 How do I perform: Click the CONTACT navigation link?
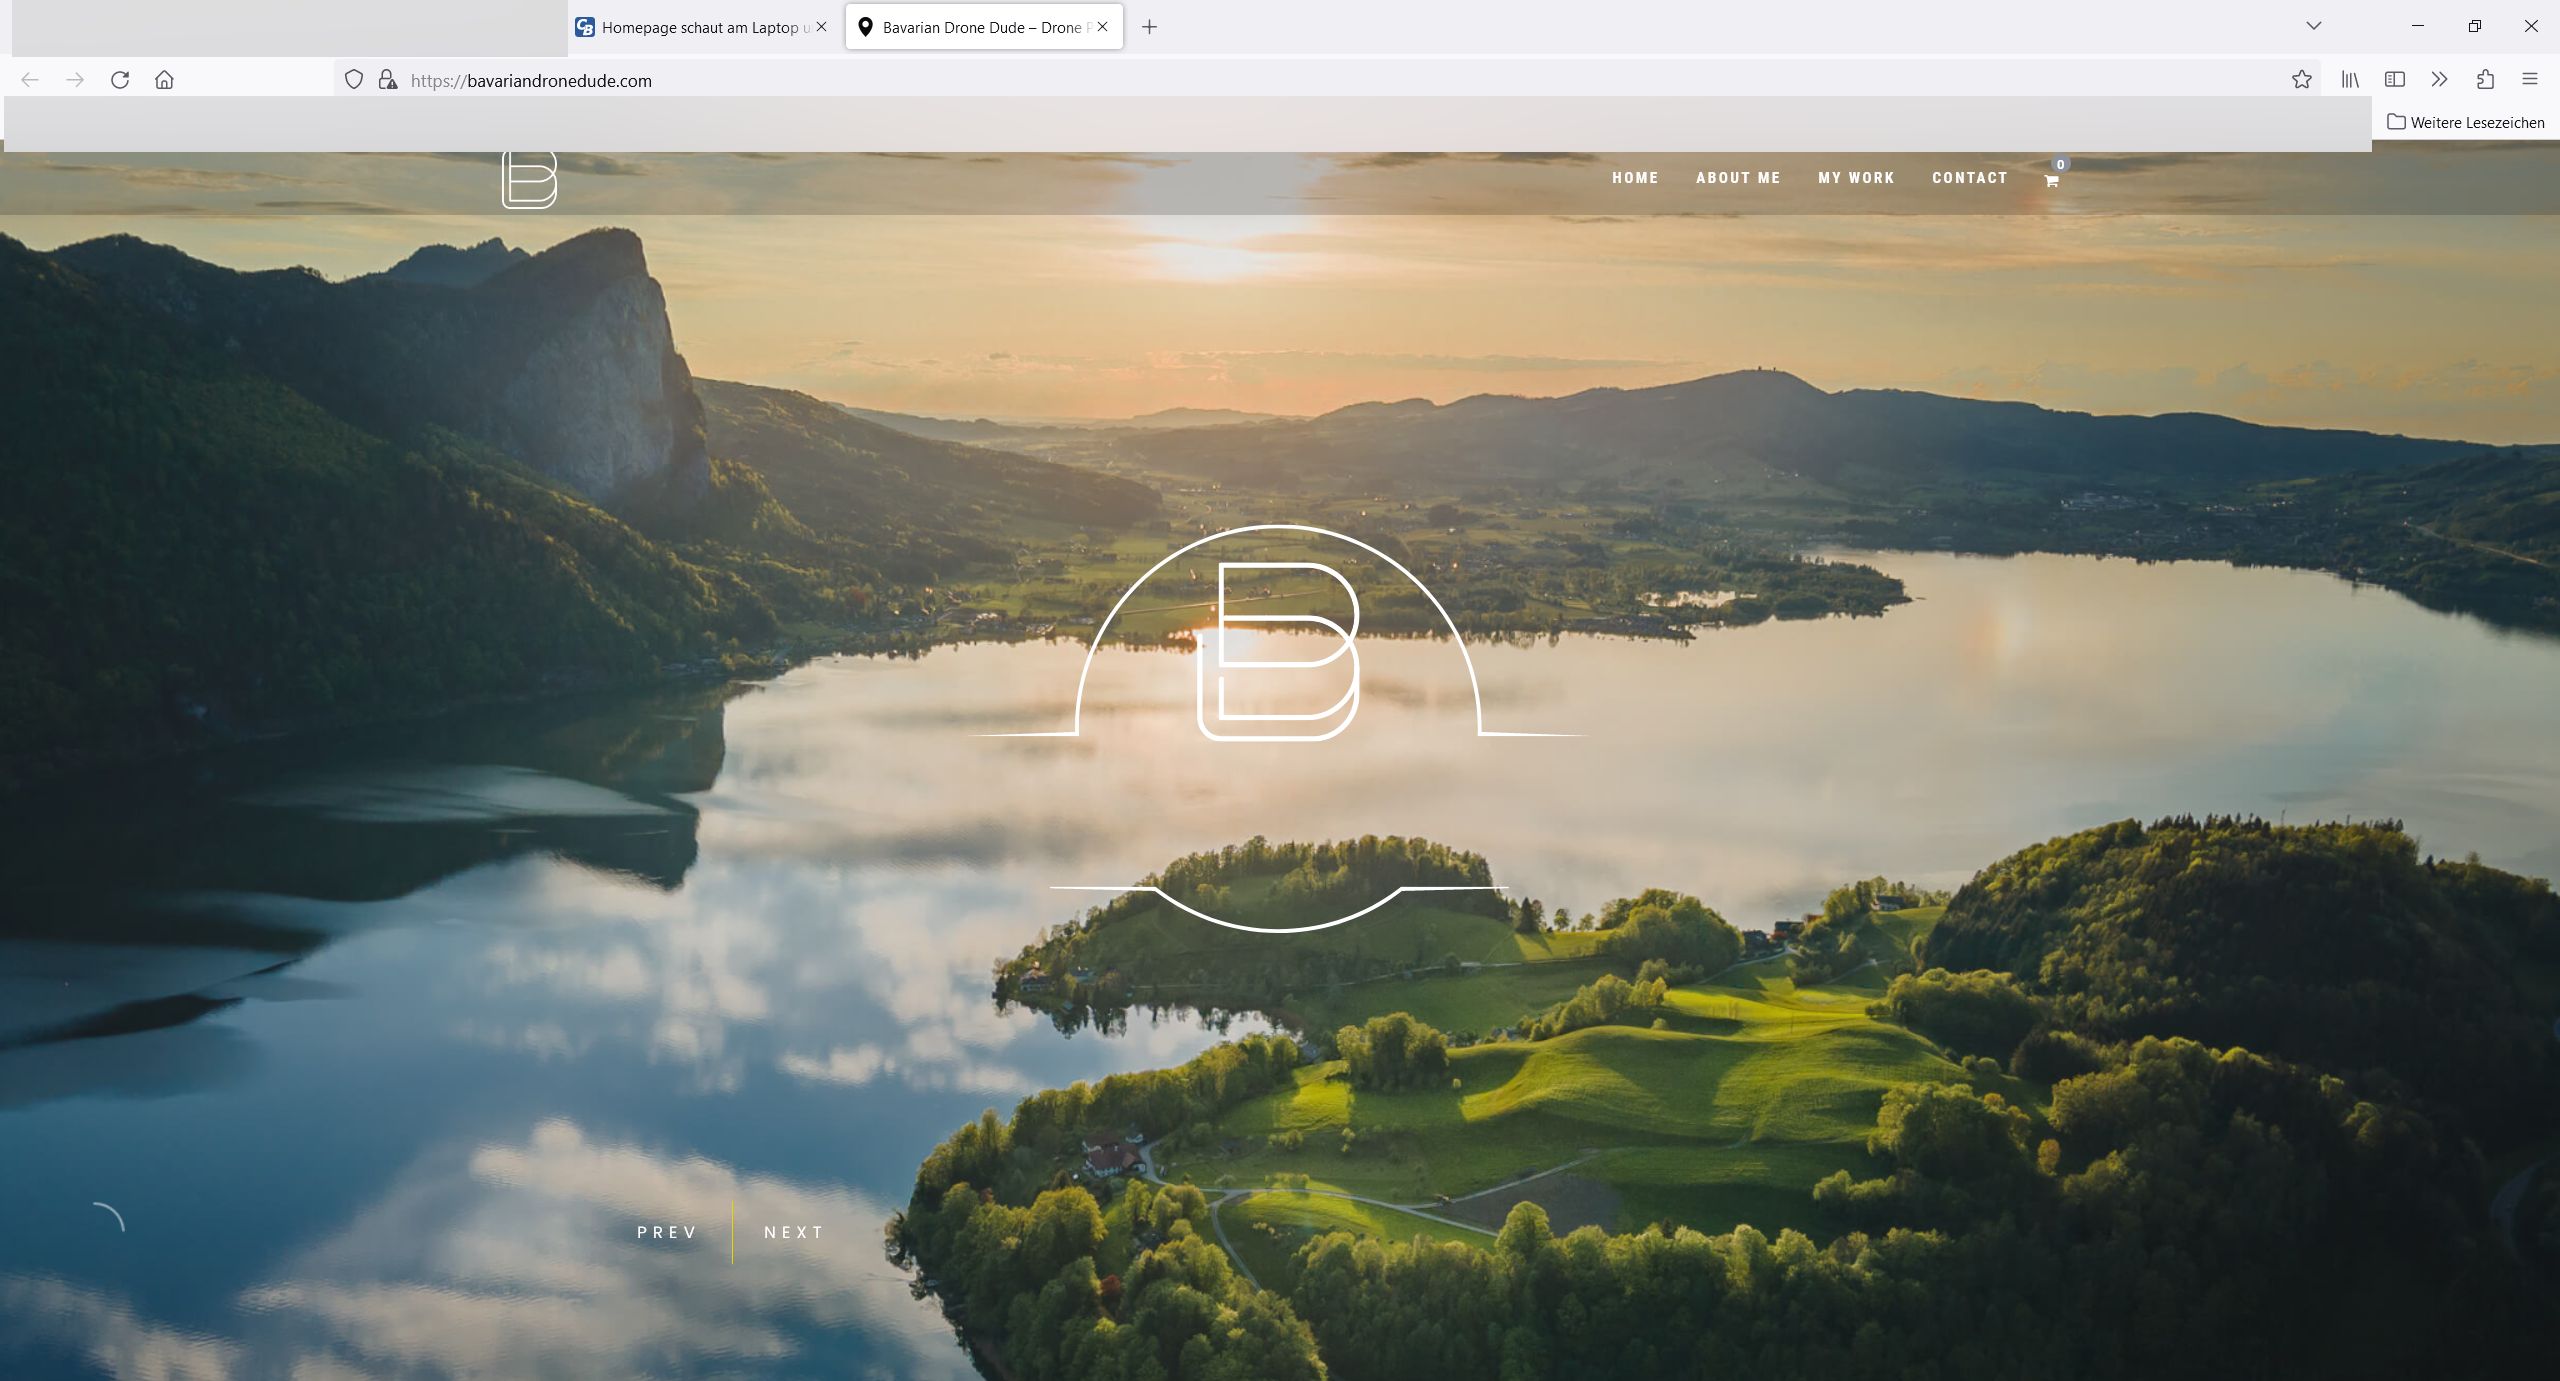(x=1969, y=178)
